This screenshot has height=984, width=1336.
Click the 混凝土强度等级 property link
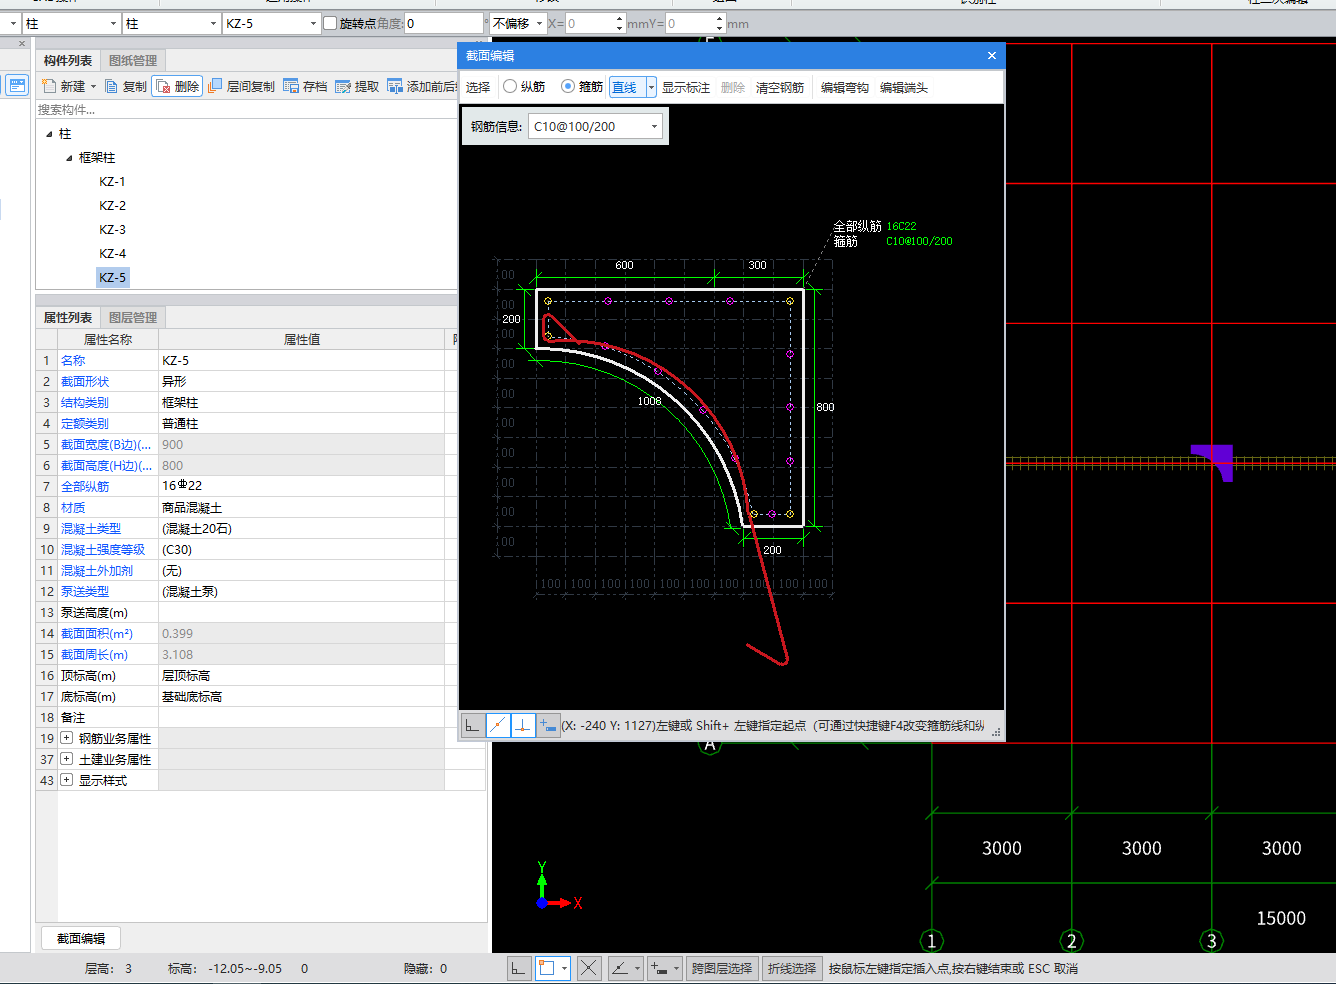pos(103,550)
